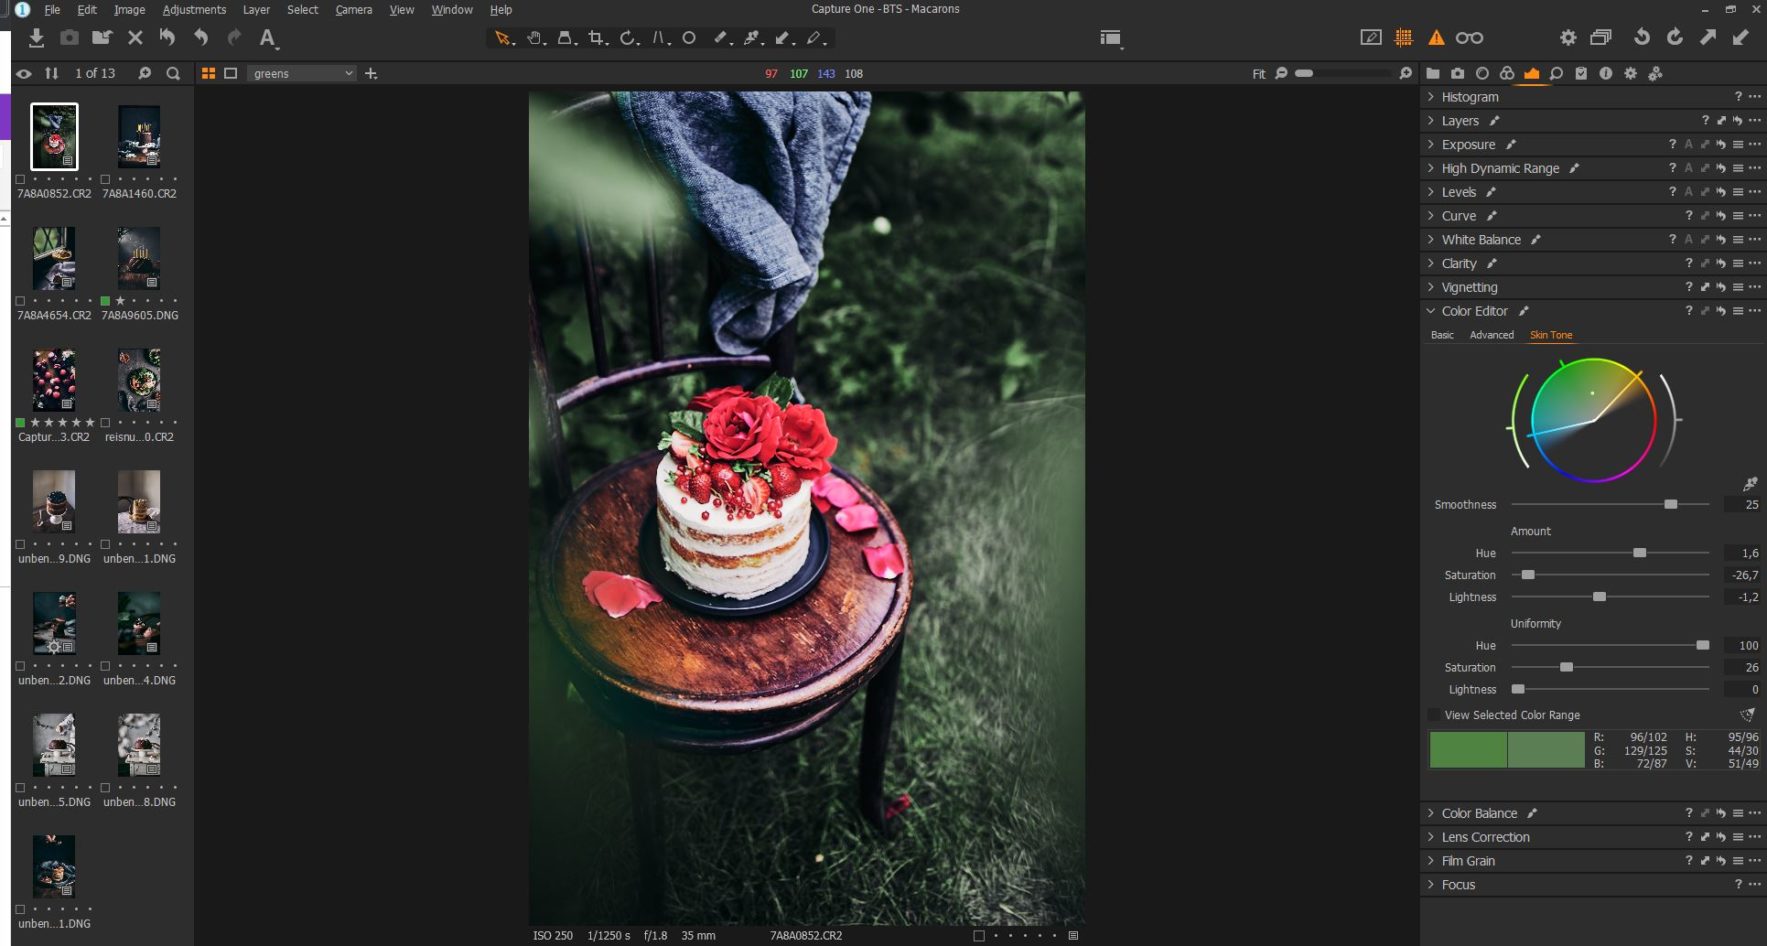Screen dimensions: 1767x946
Task: Click the Auto adjust button on Exposure
Action: 1688,144
